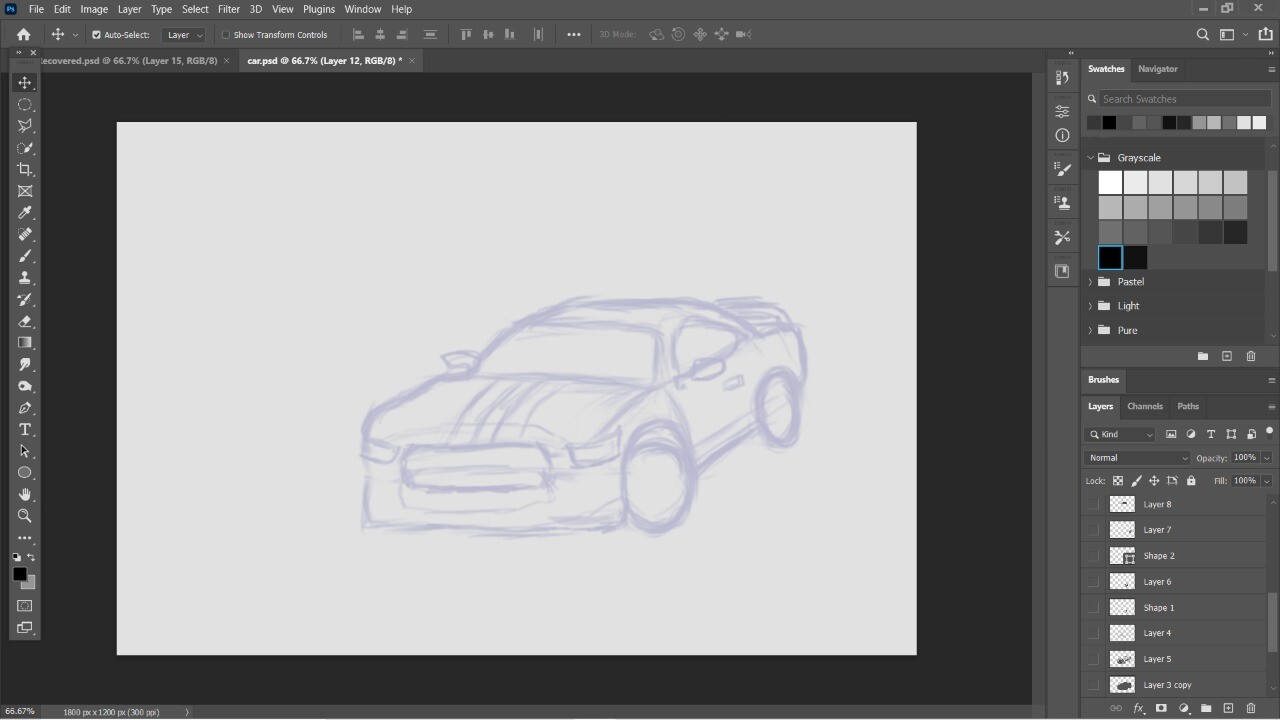Screen dimensions: 1280x720
Task: Toggle visibility of Layer 8
Action: point(1094,504)
